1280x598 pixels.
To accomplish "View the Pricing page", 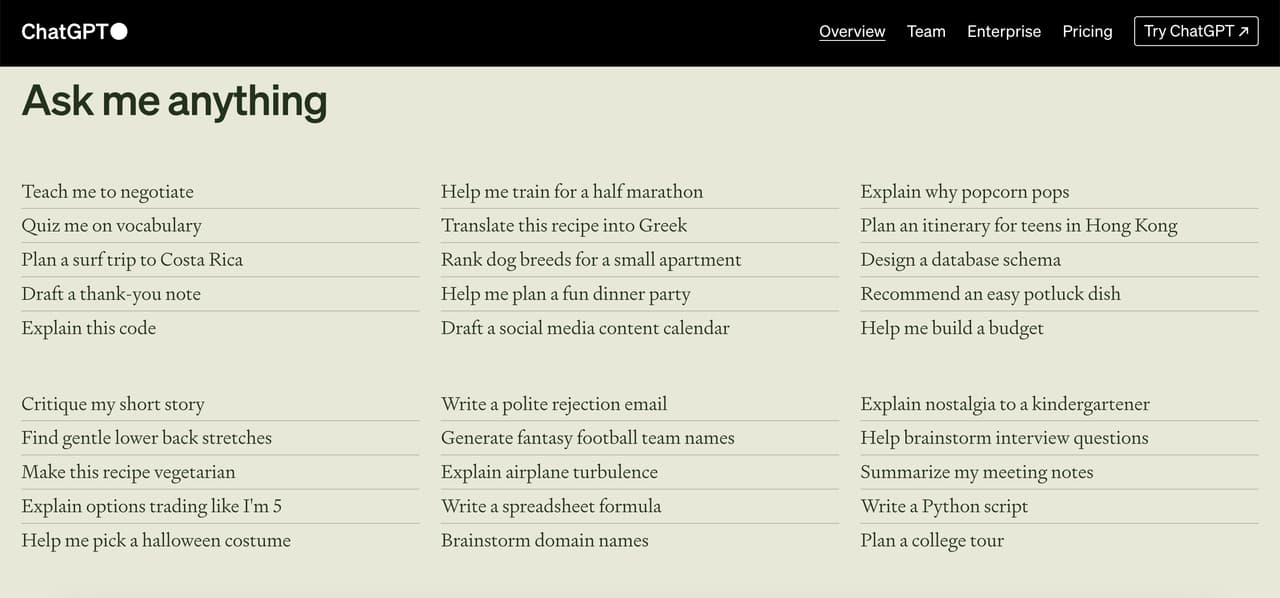I will (x=1087, y=31).
